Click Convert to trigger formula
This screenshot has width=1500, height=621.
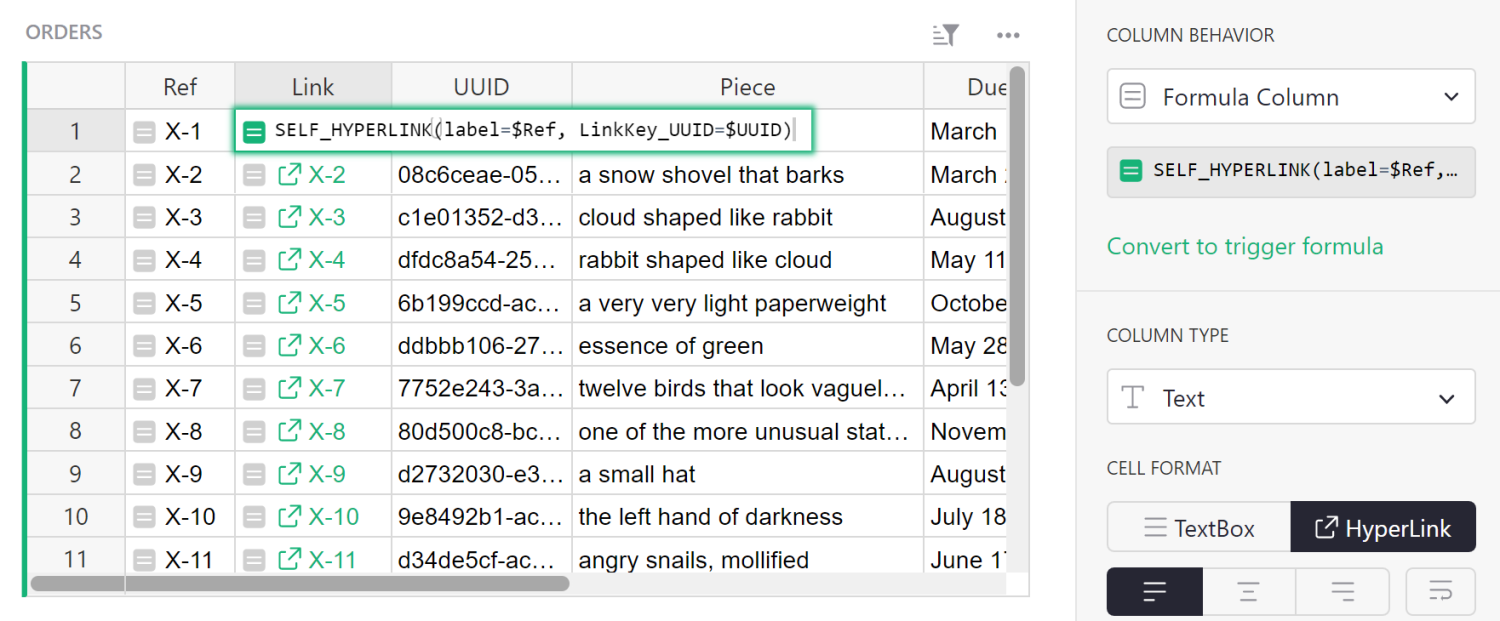tap(1245, 246)
